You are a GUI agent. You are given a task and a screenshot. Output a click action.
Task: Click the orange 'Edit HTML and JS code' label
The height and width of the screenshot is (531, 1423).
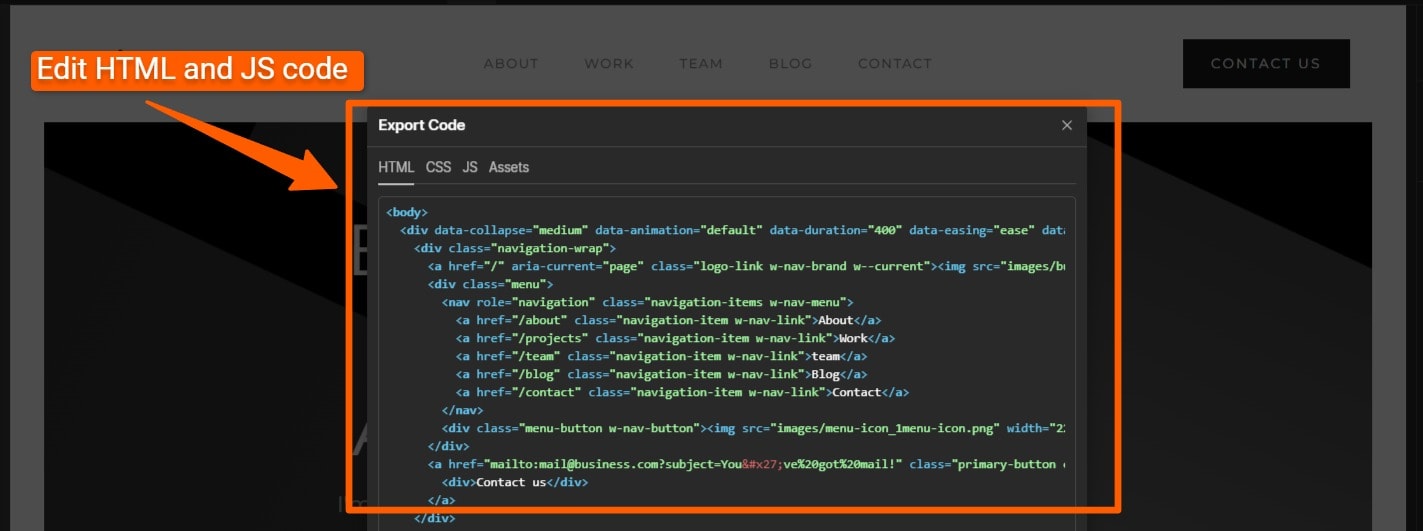[x=192, y=69]
